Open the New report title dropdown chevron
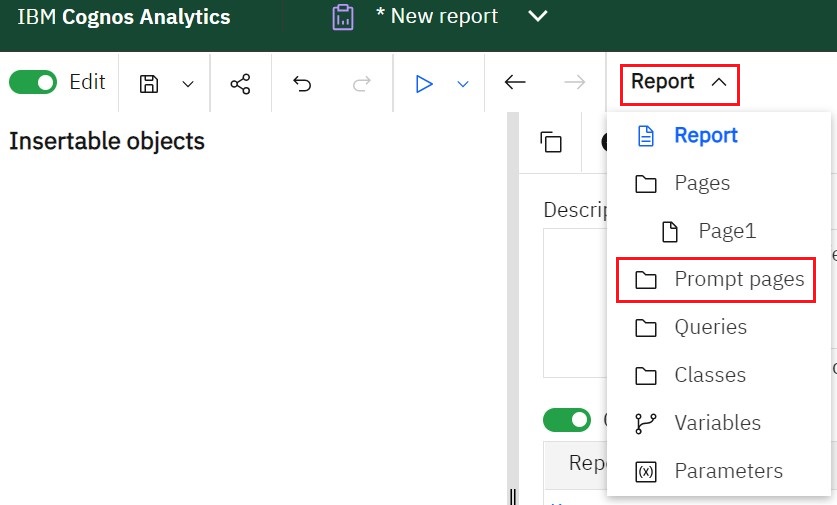The height and width of the screenshot is (505, 837). click(538, 16)
